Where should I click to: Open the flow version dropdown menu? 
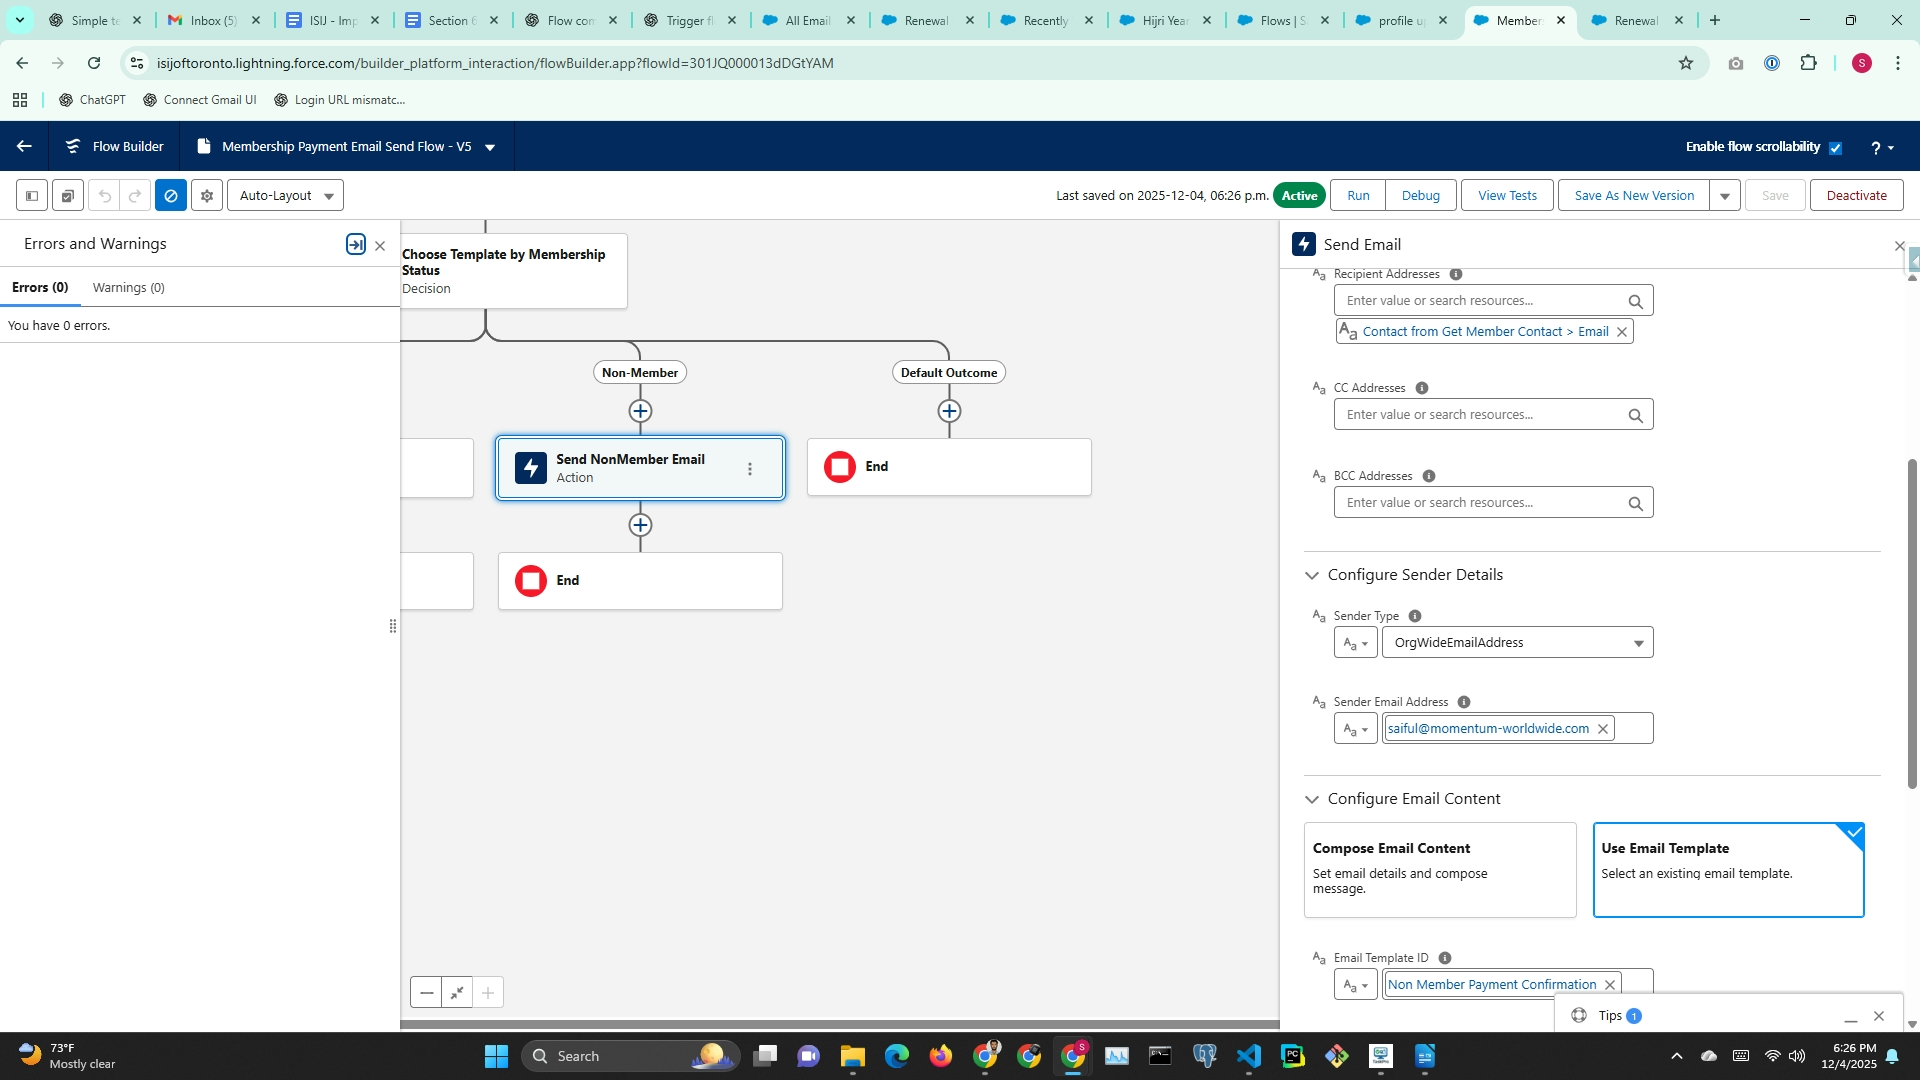pos(490,148)
